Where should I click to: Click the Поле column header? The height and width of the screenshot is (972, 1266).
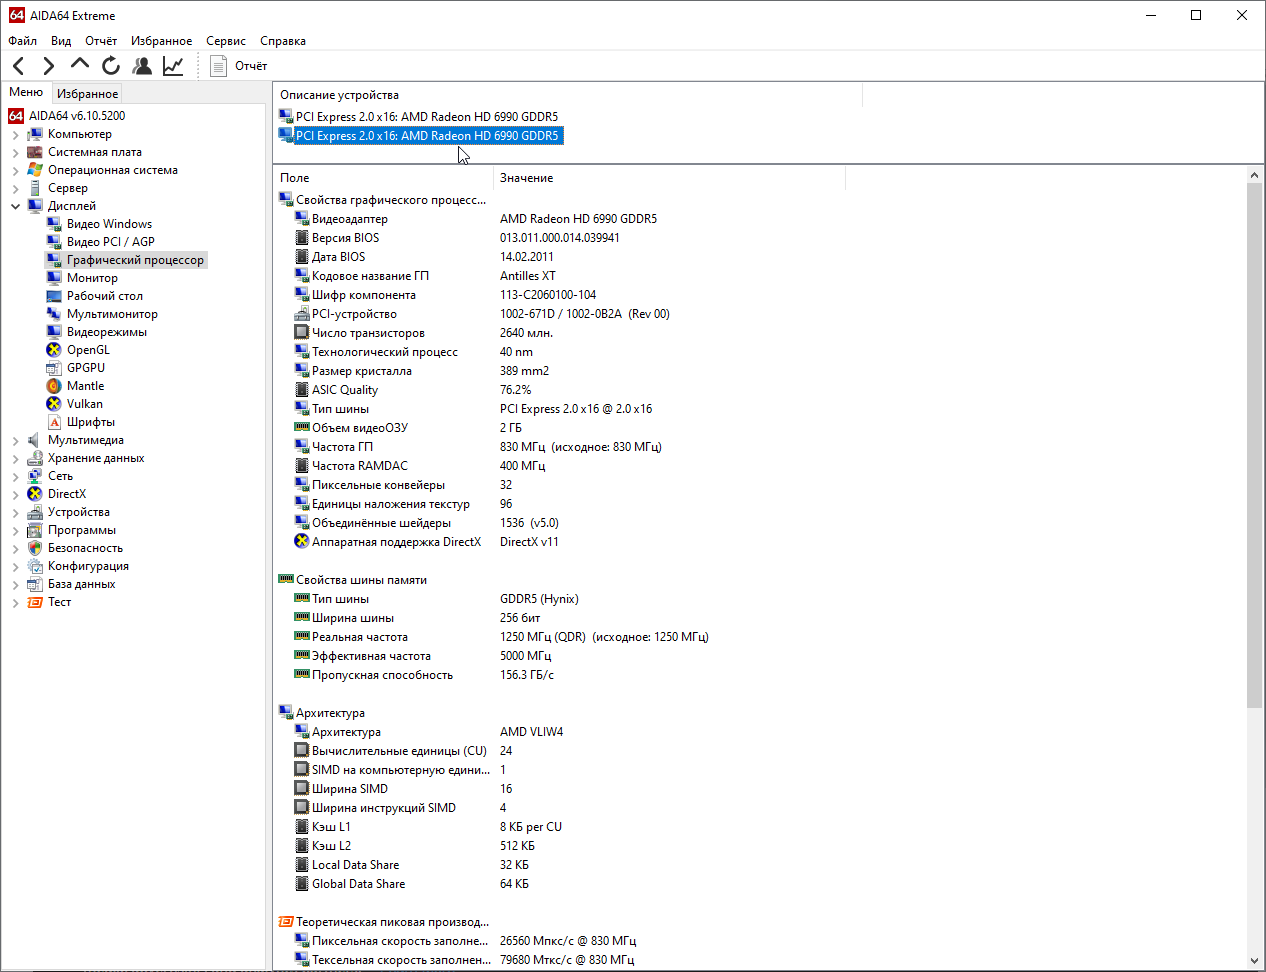[x=383, y=178]
